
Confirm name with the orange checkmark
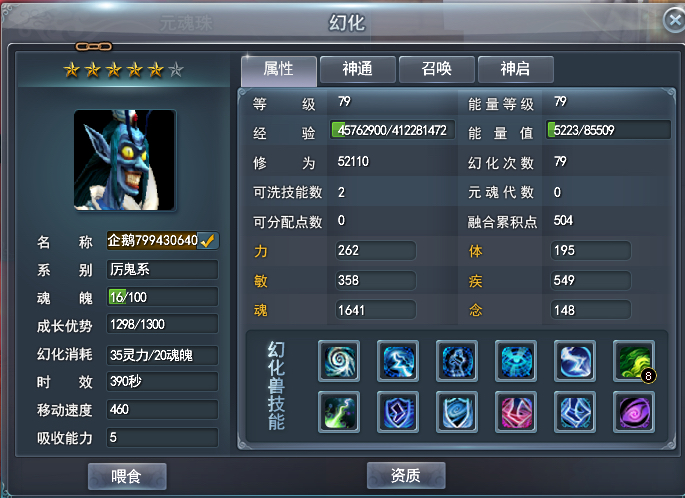(208, 241)
